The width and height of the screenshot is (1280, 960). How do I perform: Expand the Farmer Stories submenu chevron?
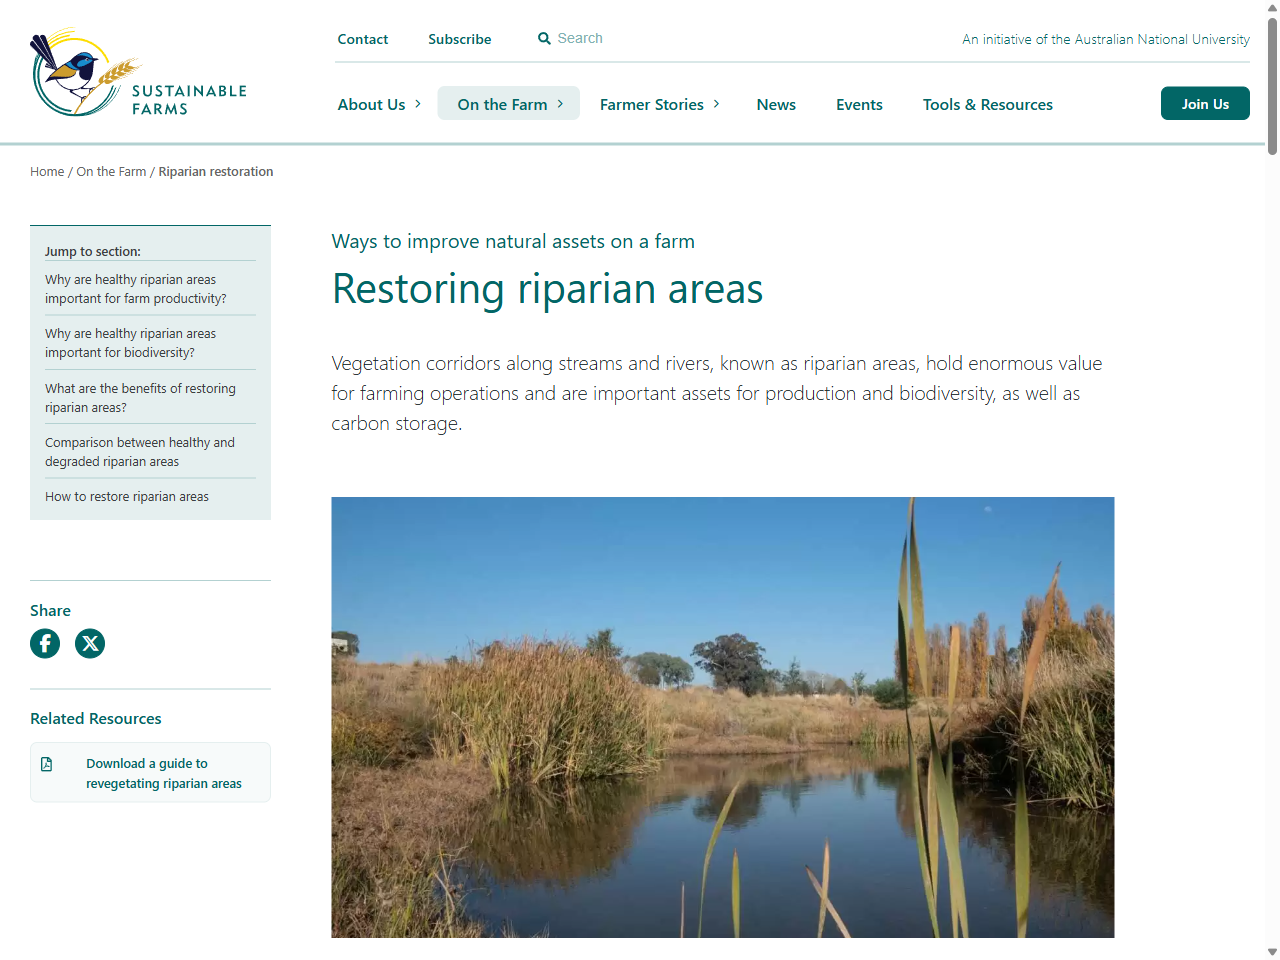[x=718, y=104]
